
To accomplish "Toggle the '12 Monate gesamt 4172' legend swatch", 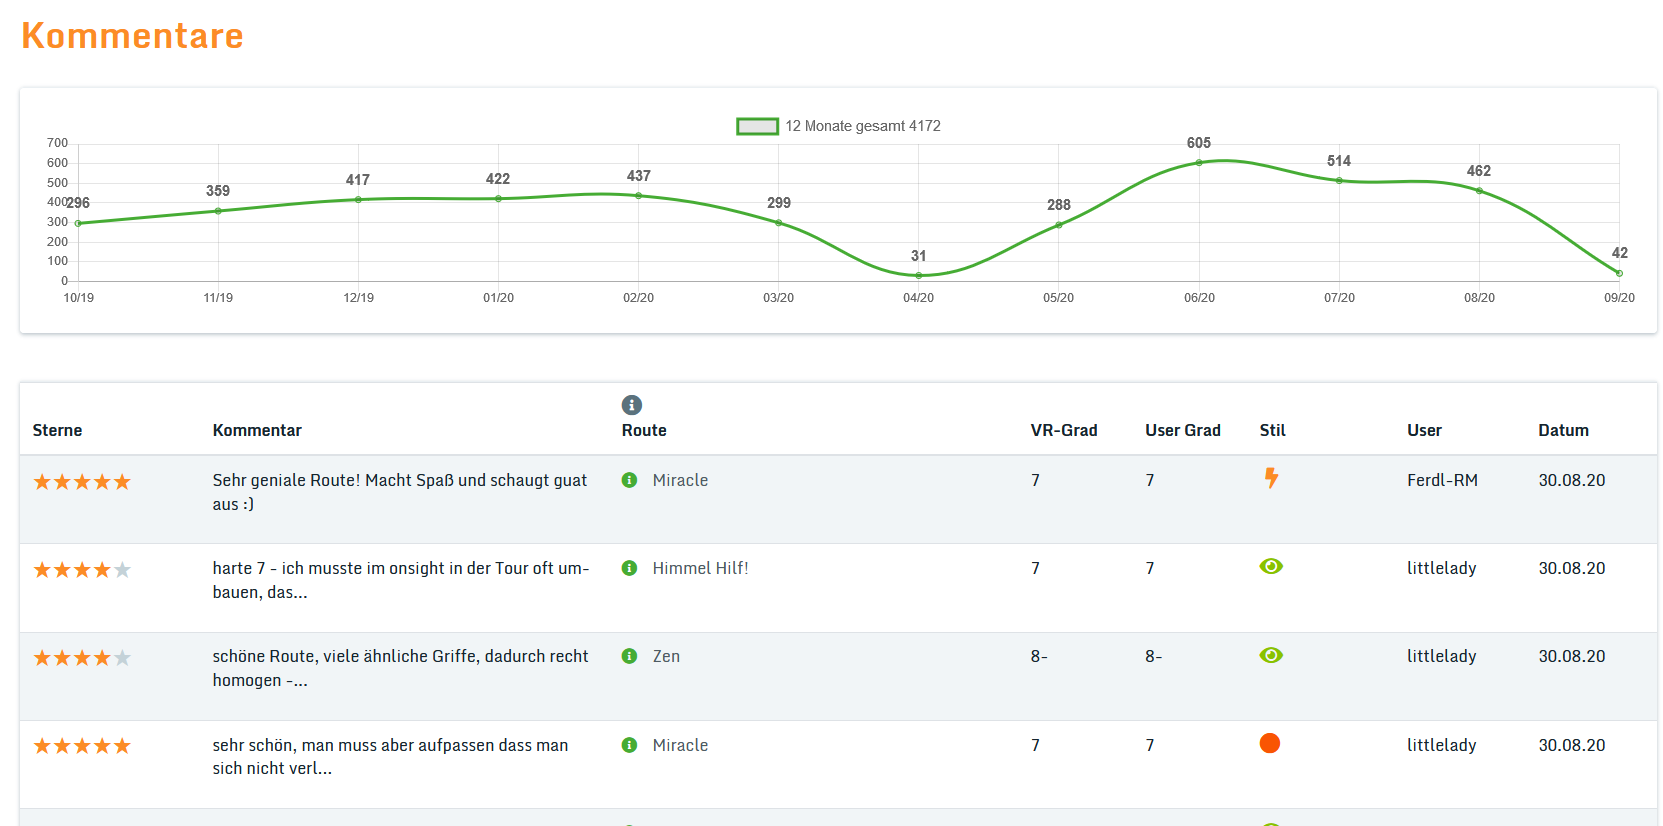I will 757,126.
